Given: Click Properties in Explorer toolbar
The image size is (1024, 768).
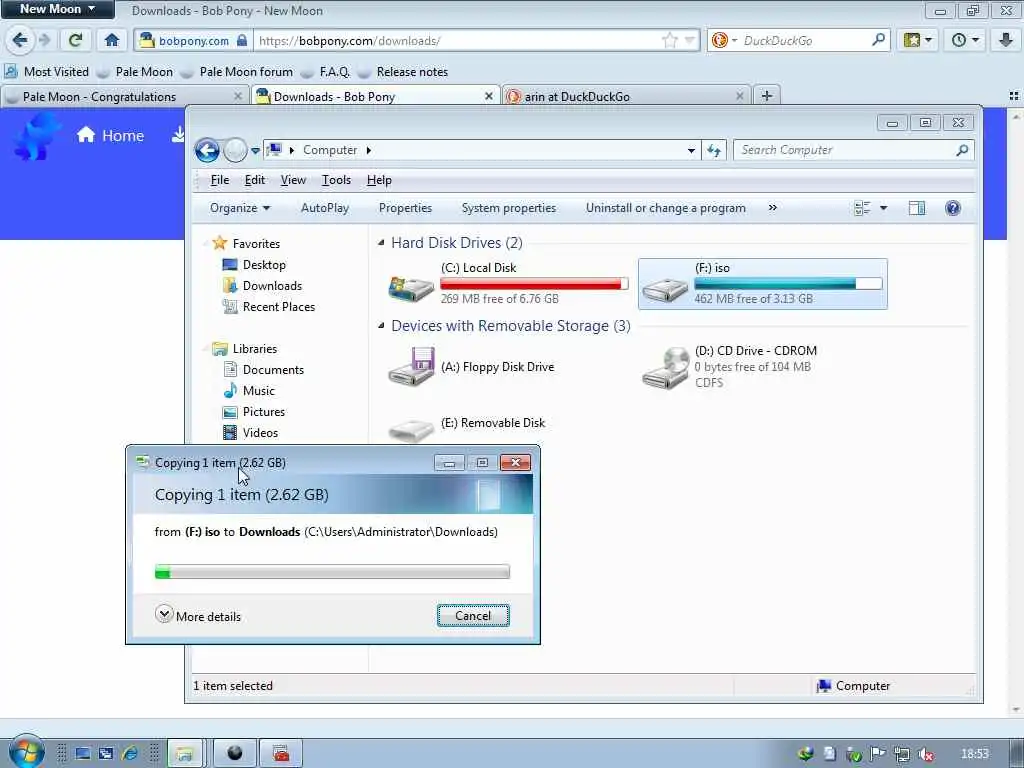Looking at the screenshot, I should (x=405, y=208).
